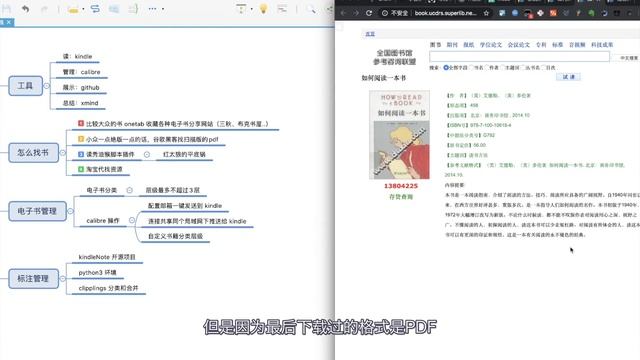The width and height of the screenshot is (640, 360).
Task: Select the 电子书管理 main topic node
Action: [37, 211]
